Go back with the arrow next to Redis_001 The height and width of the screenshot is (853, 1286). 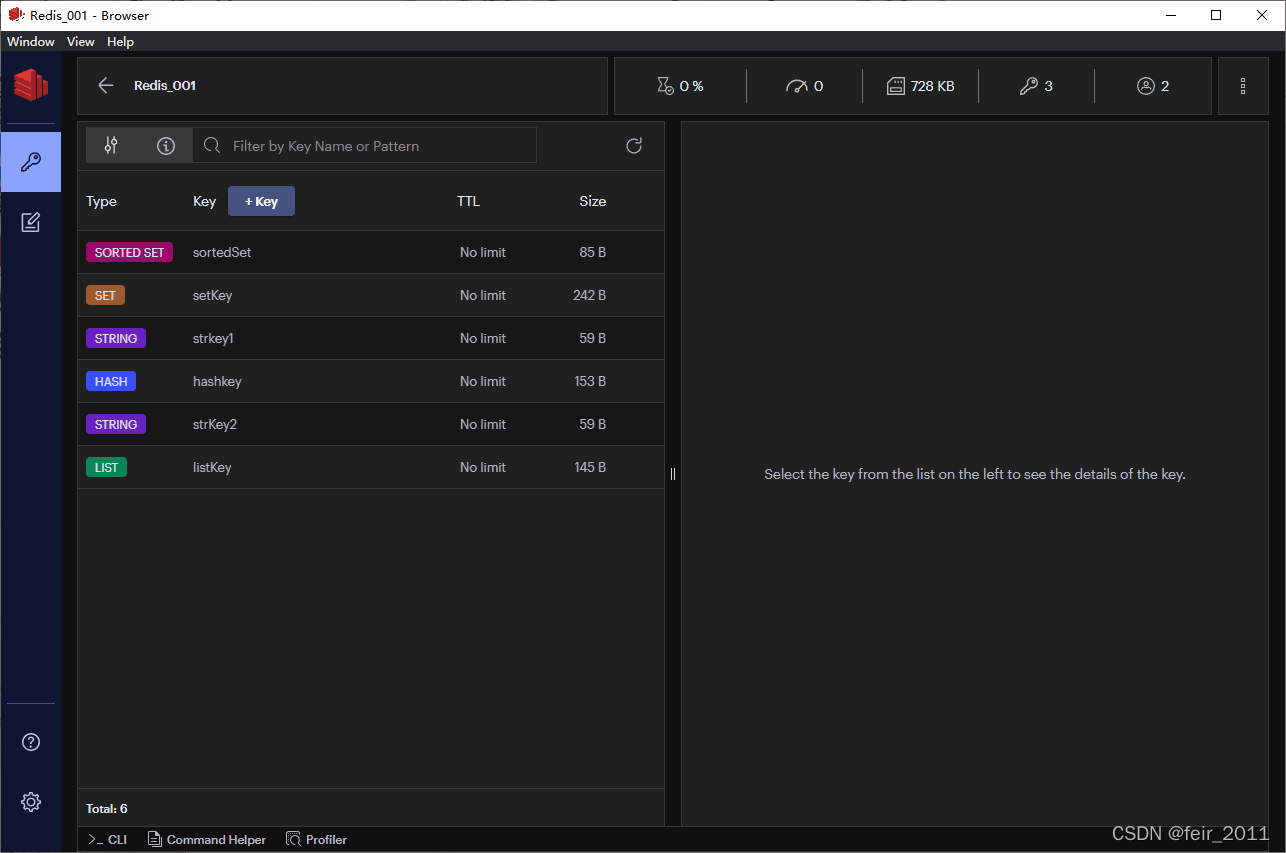[106, 86]
